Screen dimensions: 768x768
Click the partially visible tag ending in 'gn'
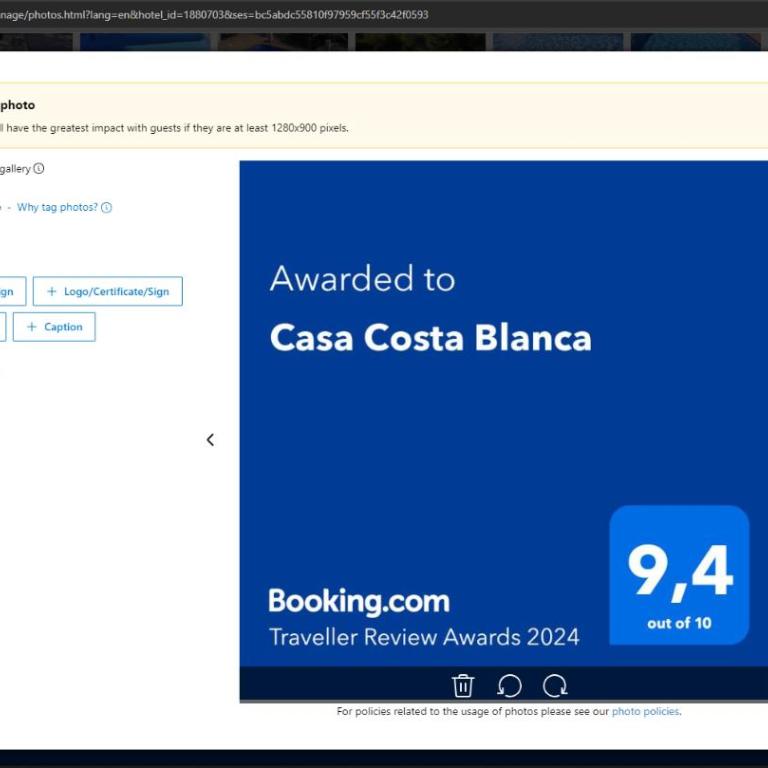coord(13,291)
